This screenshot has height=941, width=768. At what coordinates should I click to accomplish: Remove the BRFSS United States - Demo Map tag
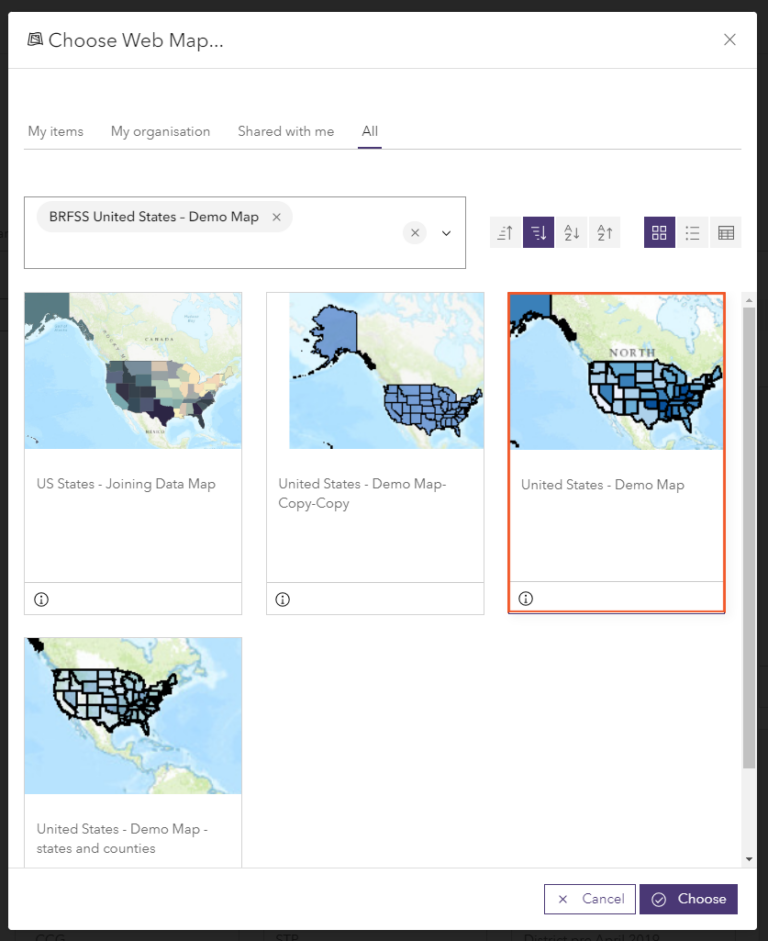tap(277, 217)
